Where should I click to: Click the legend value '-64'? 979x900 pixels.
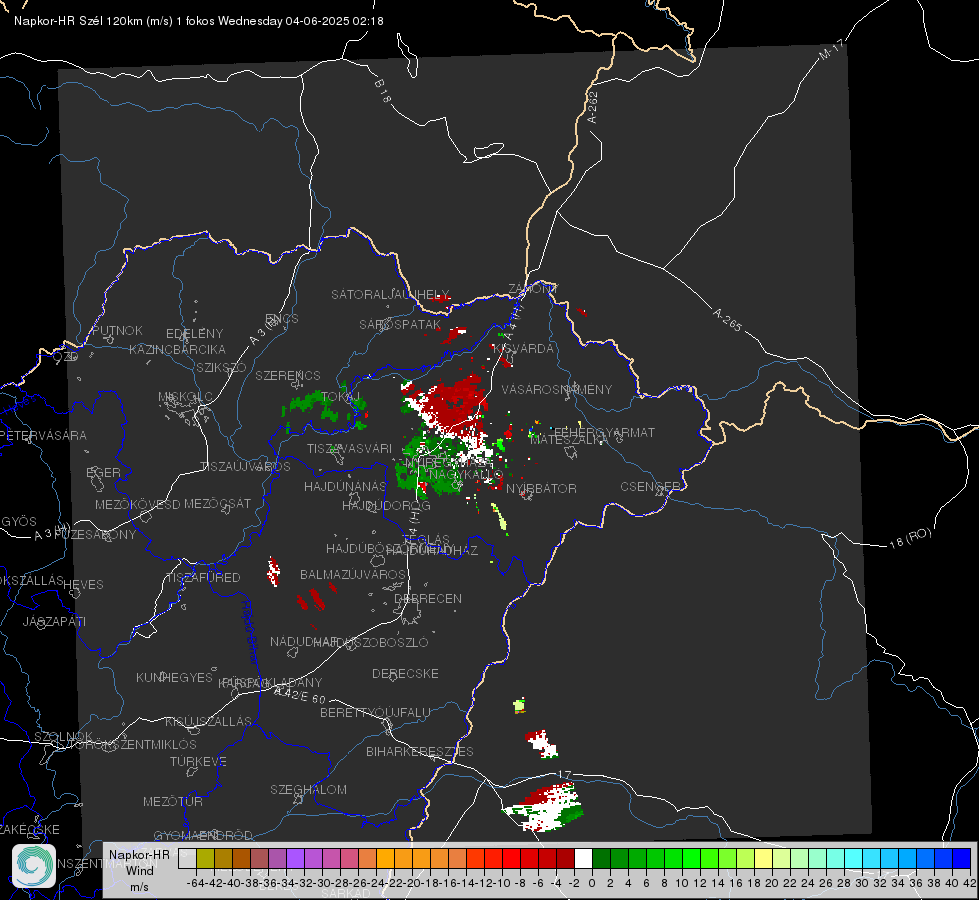195,883
